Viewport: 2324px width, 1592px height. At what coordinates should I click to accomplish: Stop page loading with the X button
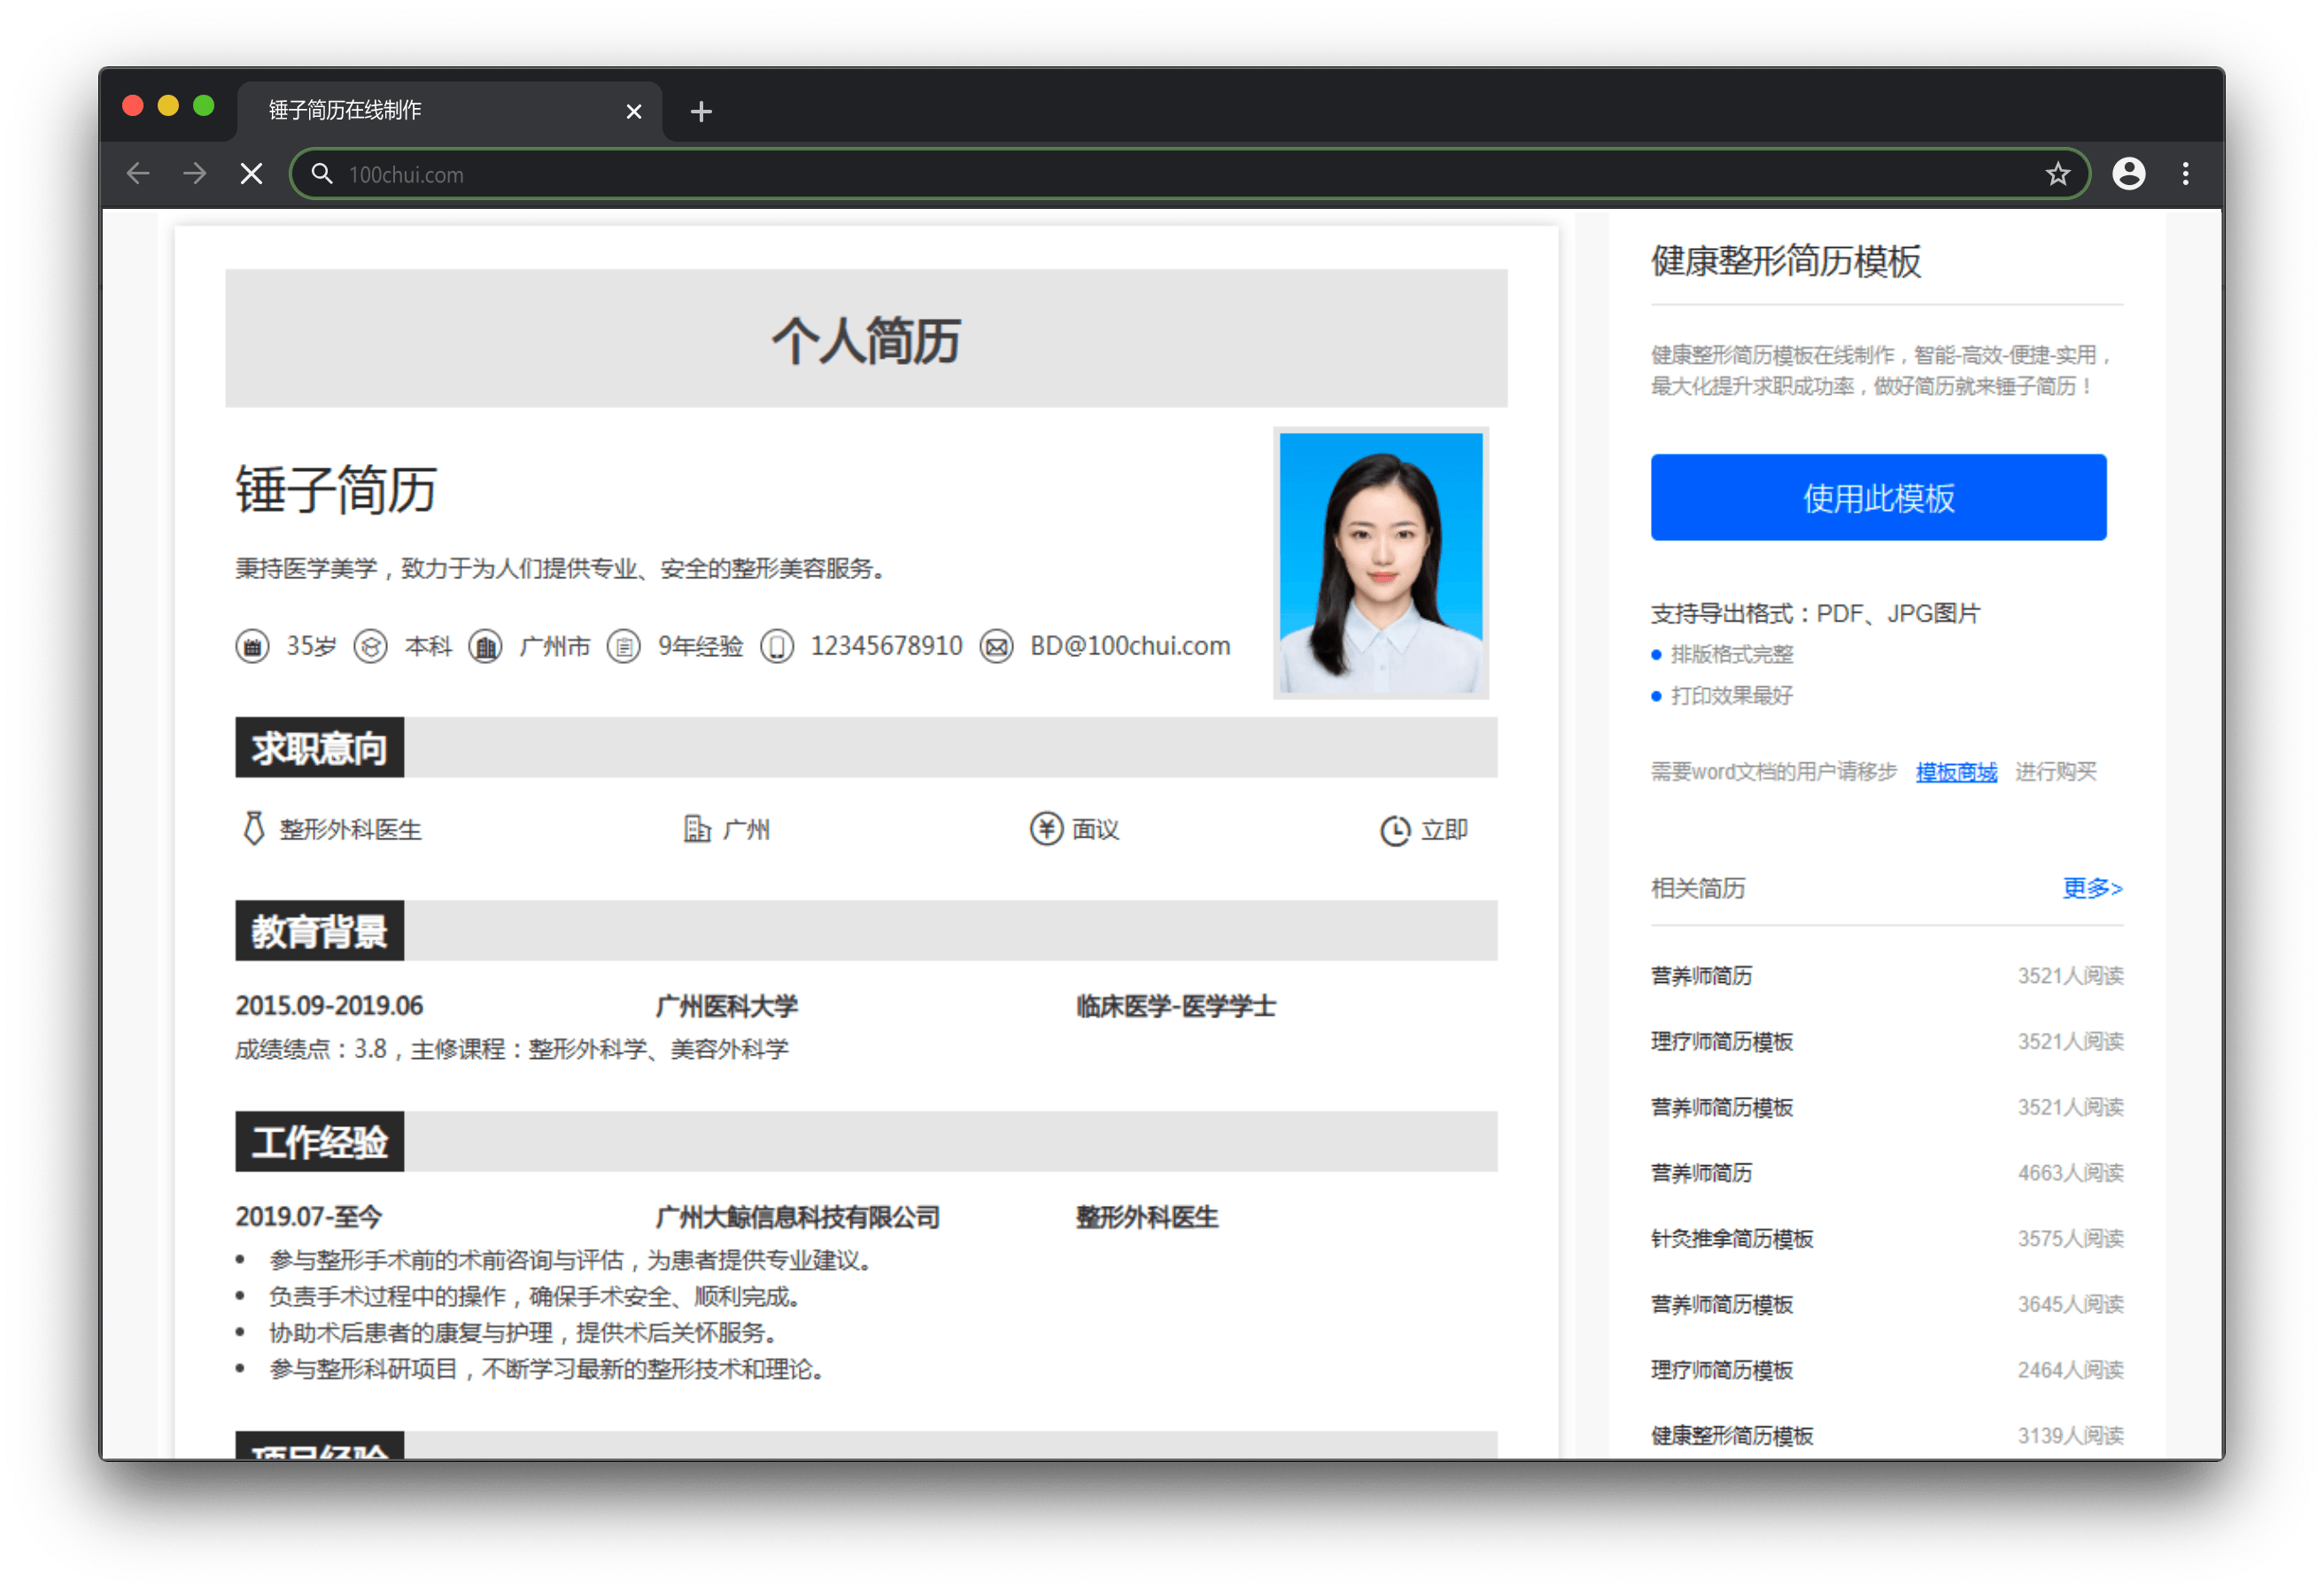point(252,174)
